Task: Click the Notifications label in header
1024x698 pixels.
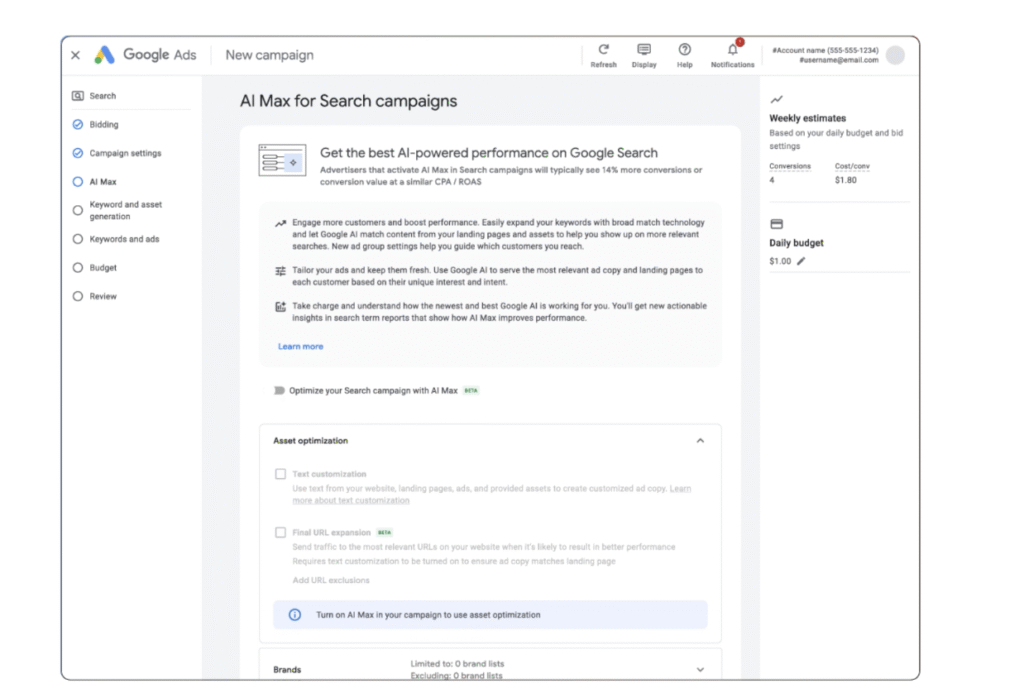Action: (x=733, y=65)
